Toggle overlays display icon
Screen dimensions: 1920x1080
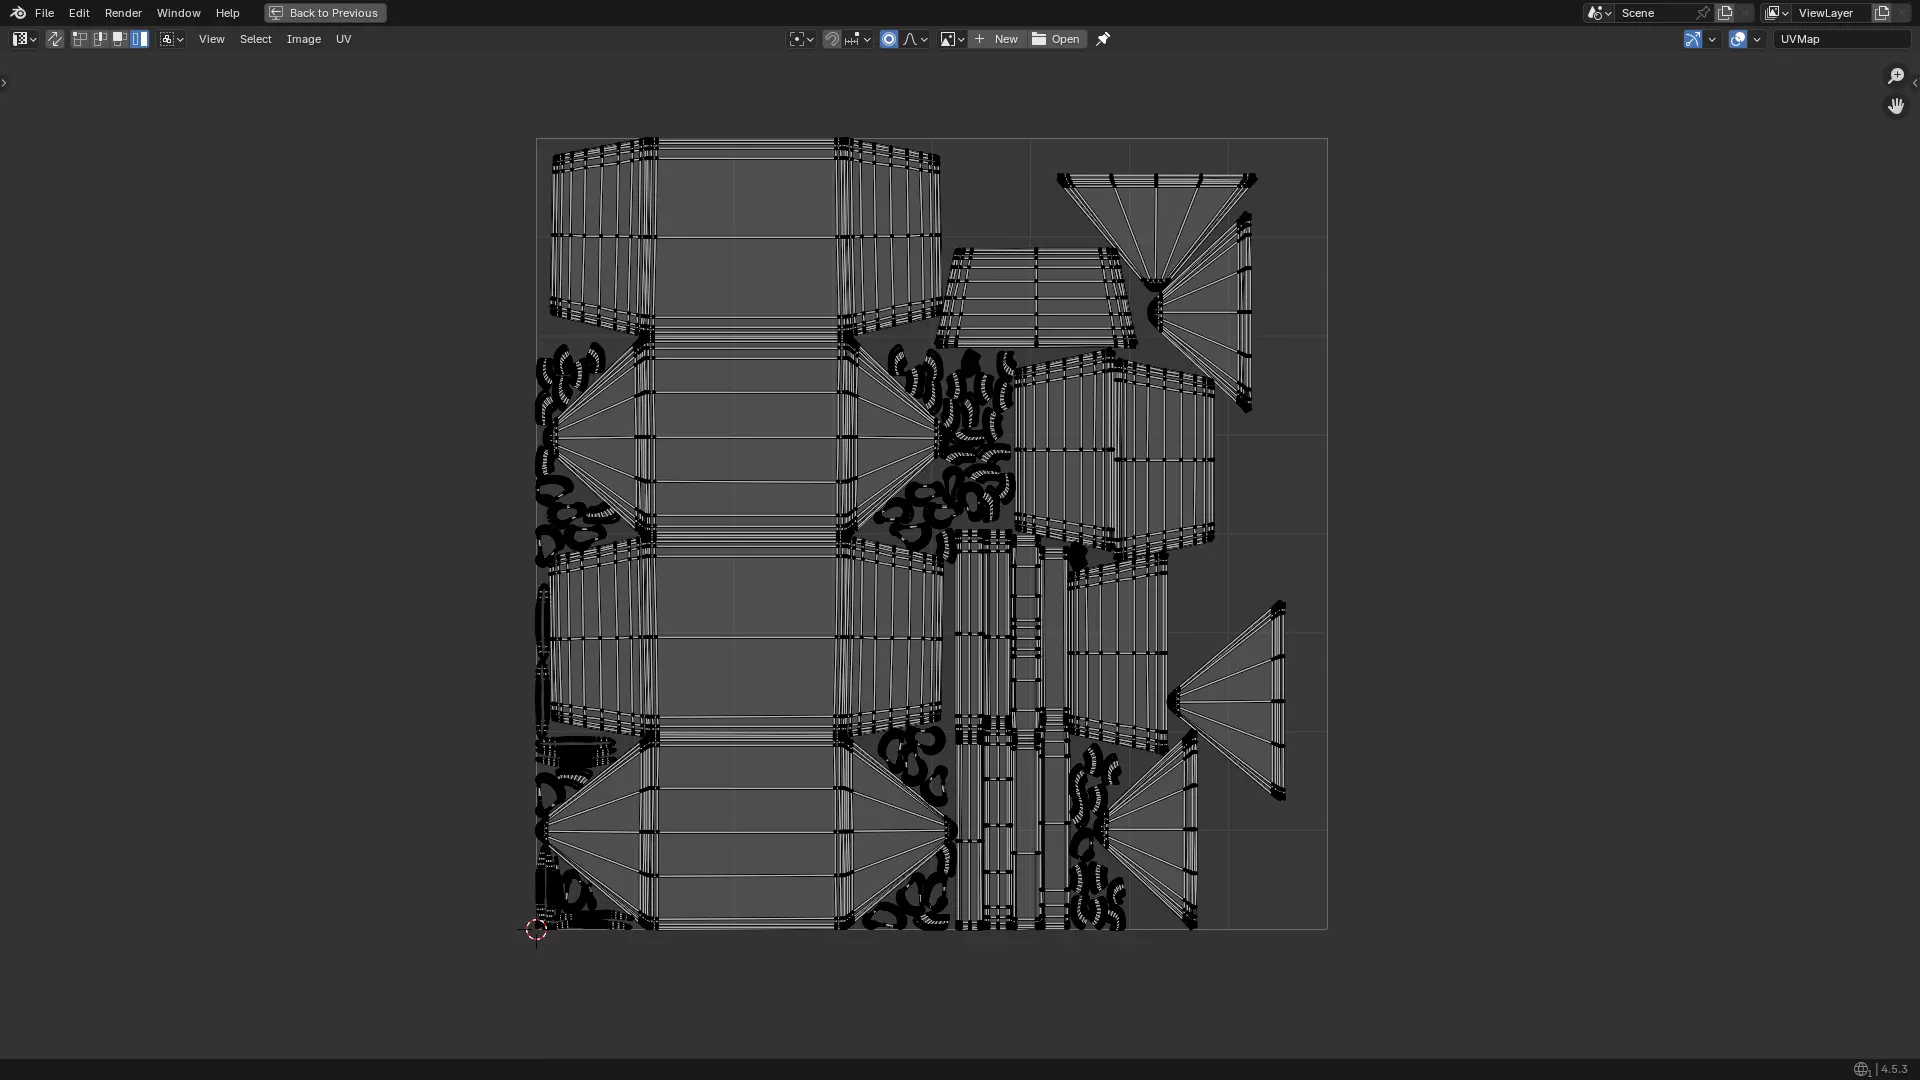pyautogui.click(x=1738, y=39)
